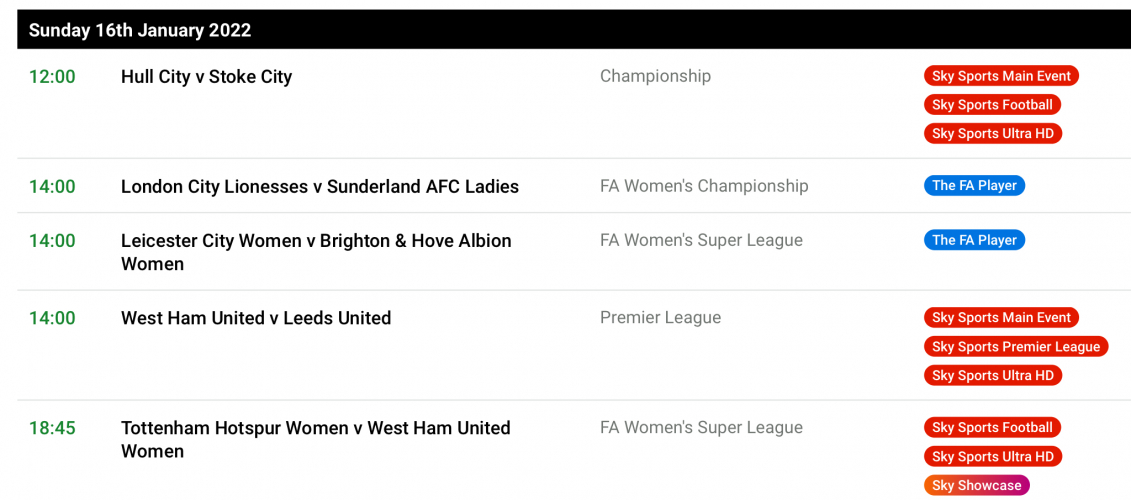Click the FA Women's Championship competition label
1131x500 pixels.
(x=703, y=186)
